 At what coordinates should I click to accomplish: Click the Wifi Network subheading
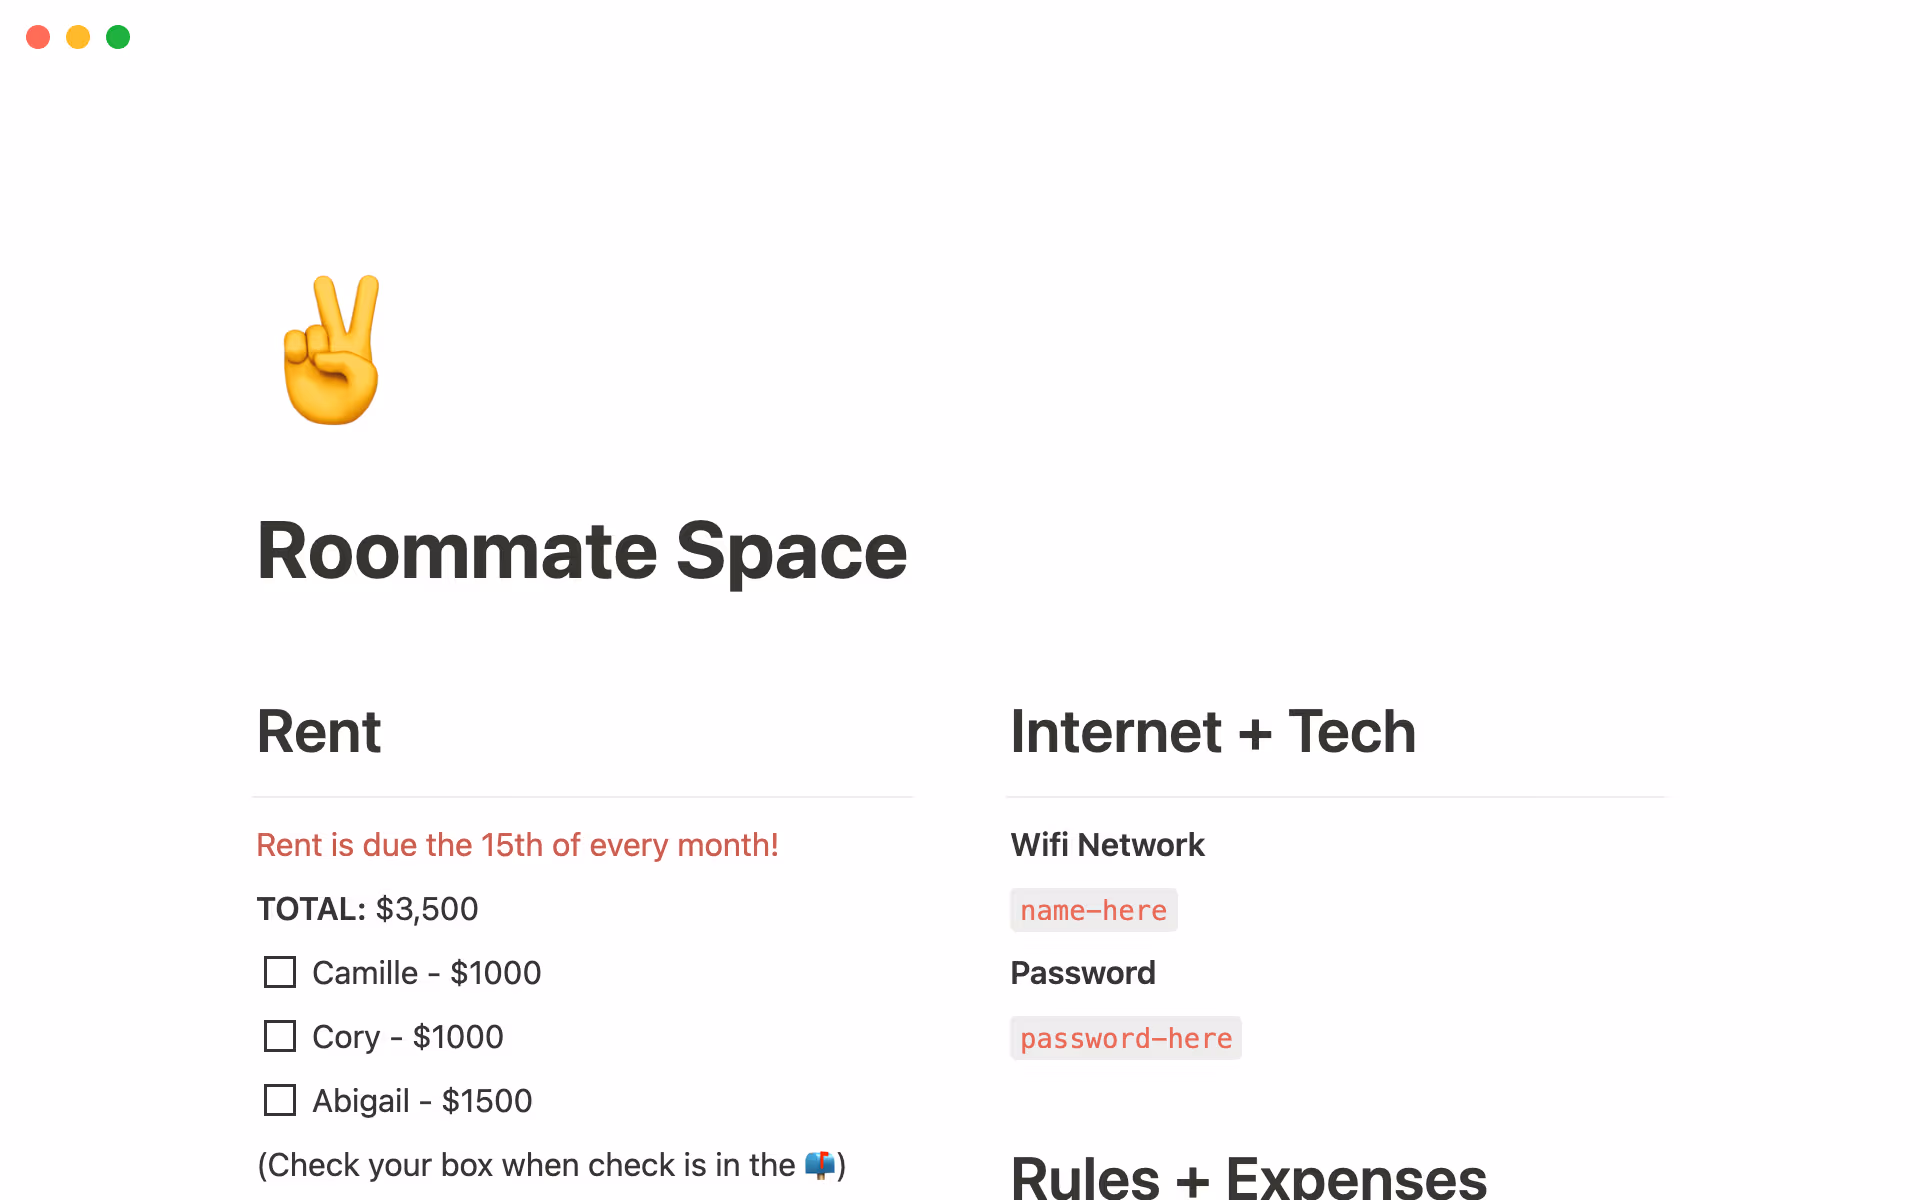click(x=1107, y=845)
